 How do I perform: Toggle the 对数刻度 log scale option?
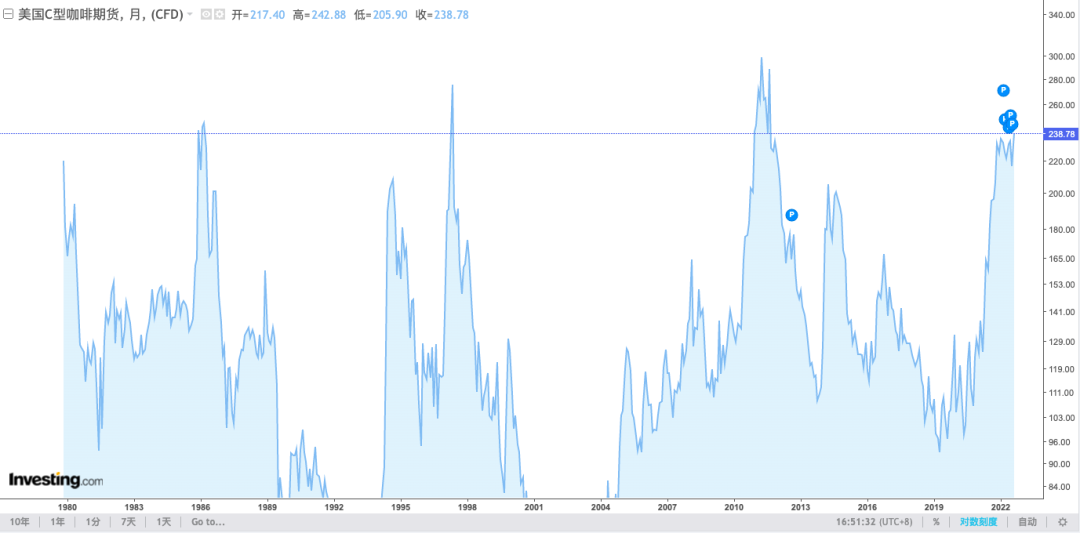click(x=979, y=521)
